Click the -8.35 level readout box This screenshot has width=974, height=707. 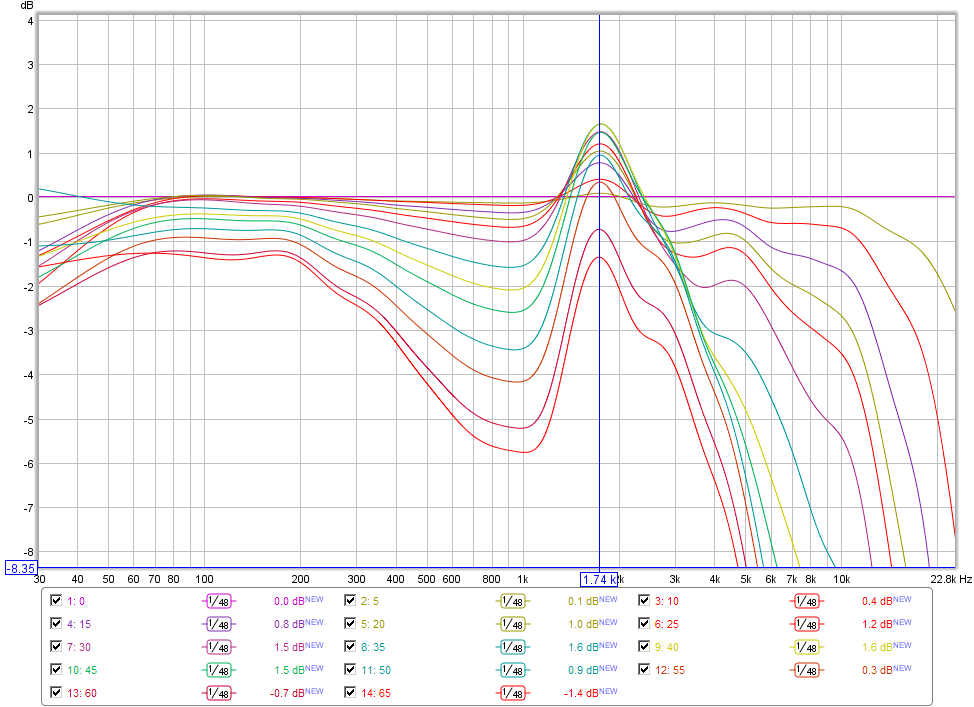tap(21, 568)
